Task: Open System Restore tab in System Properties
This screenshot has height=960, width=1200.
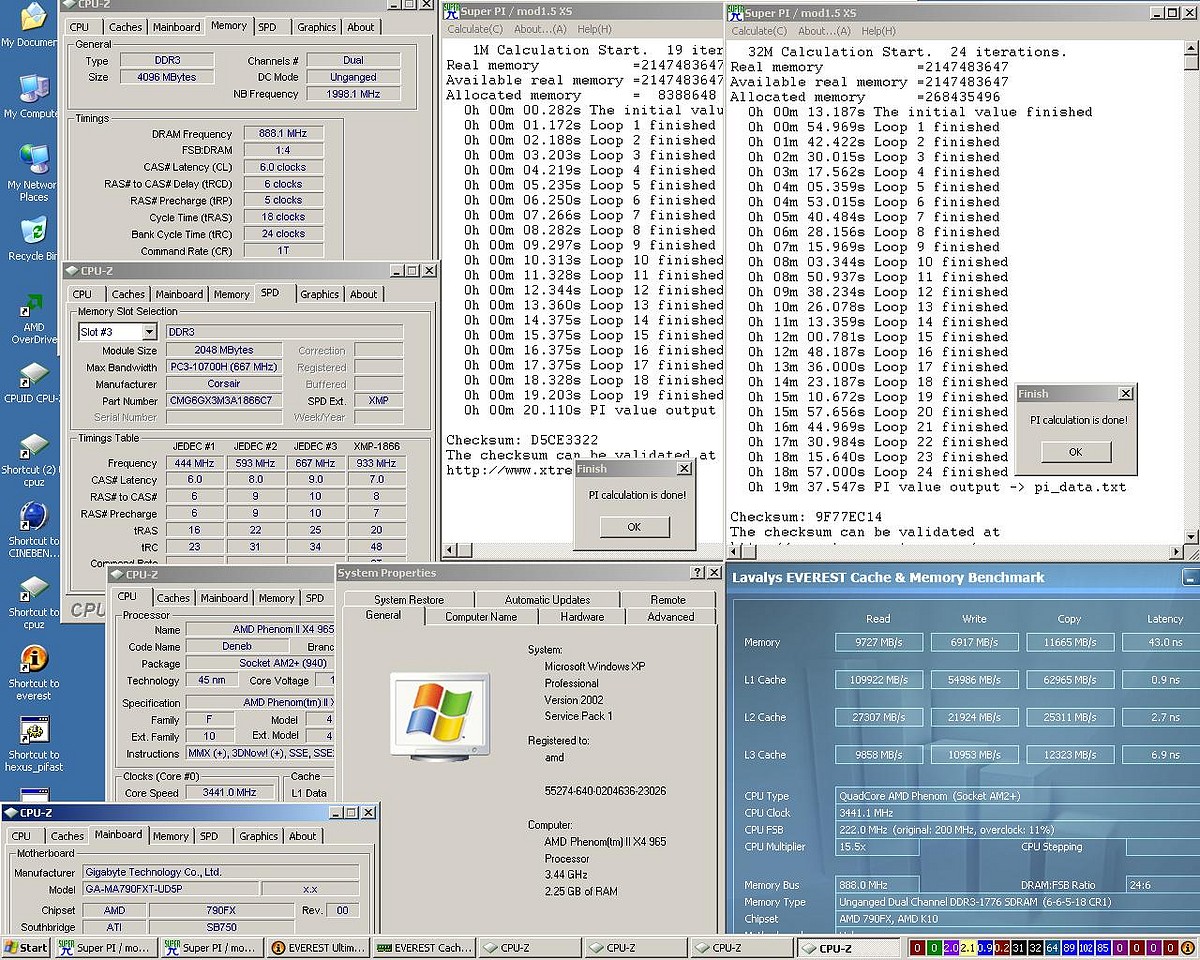Action: click(409, 600)
